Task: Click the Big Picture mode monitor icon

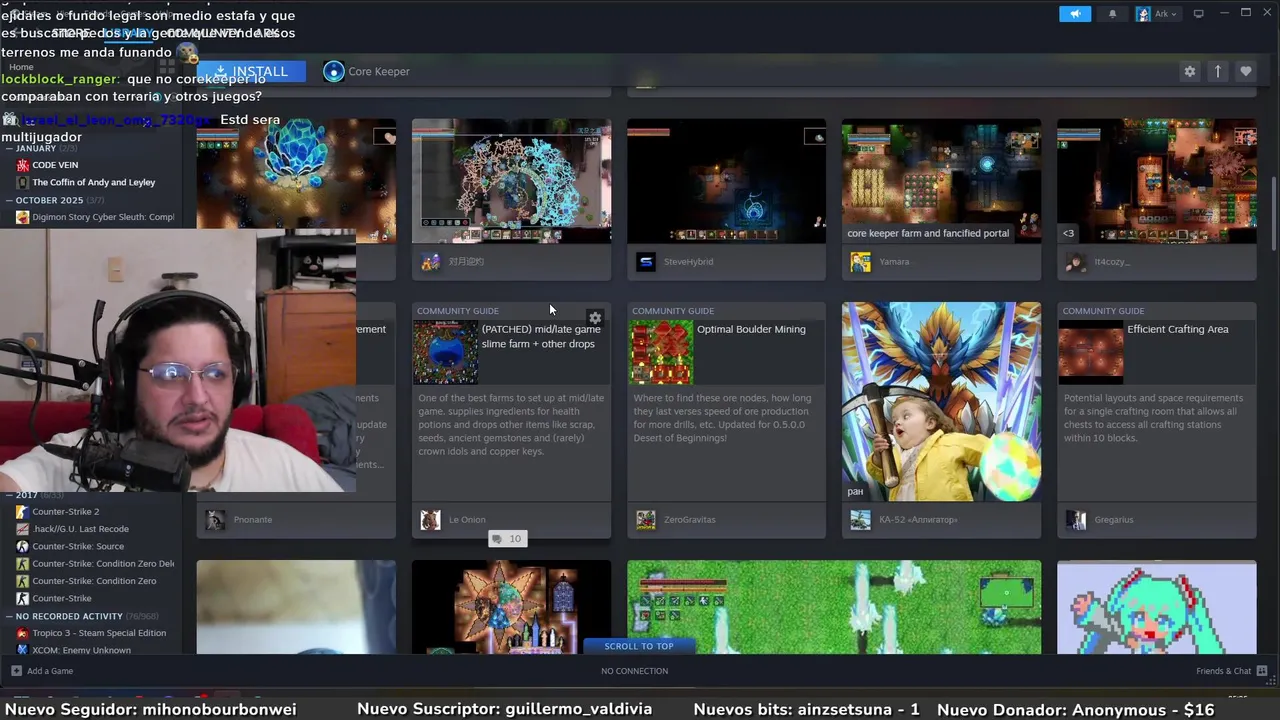Action: [x=1198, y=13]
